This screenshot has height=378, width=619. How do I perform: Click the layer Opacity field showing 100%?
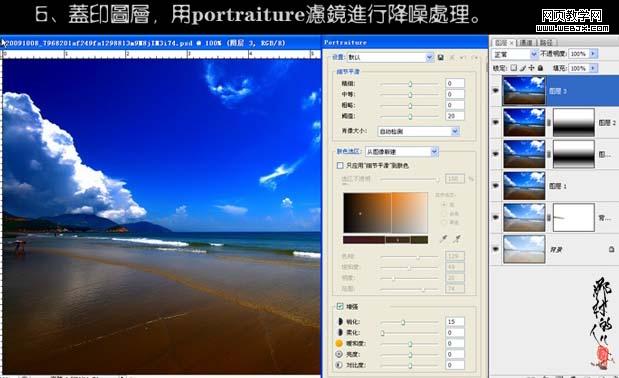click(579, 54)
